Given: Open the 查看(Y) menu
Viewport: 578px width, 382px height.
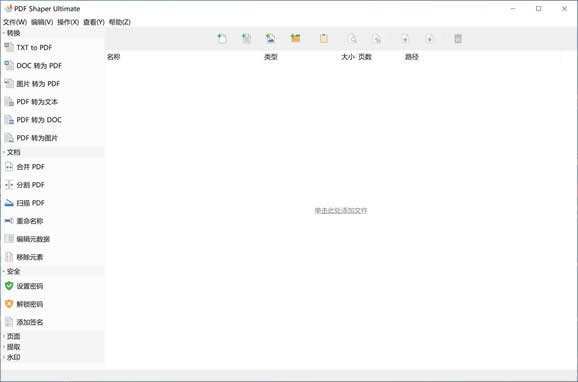Looking at the screenshot, I should 94,22.
